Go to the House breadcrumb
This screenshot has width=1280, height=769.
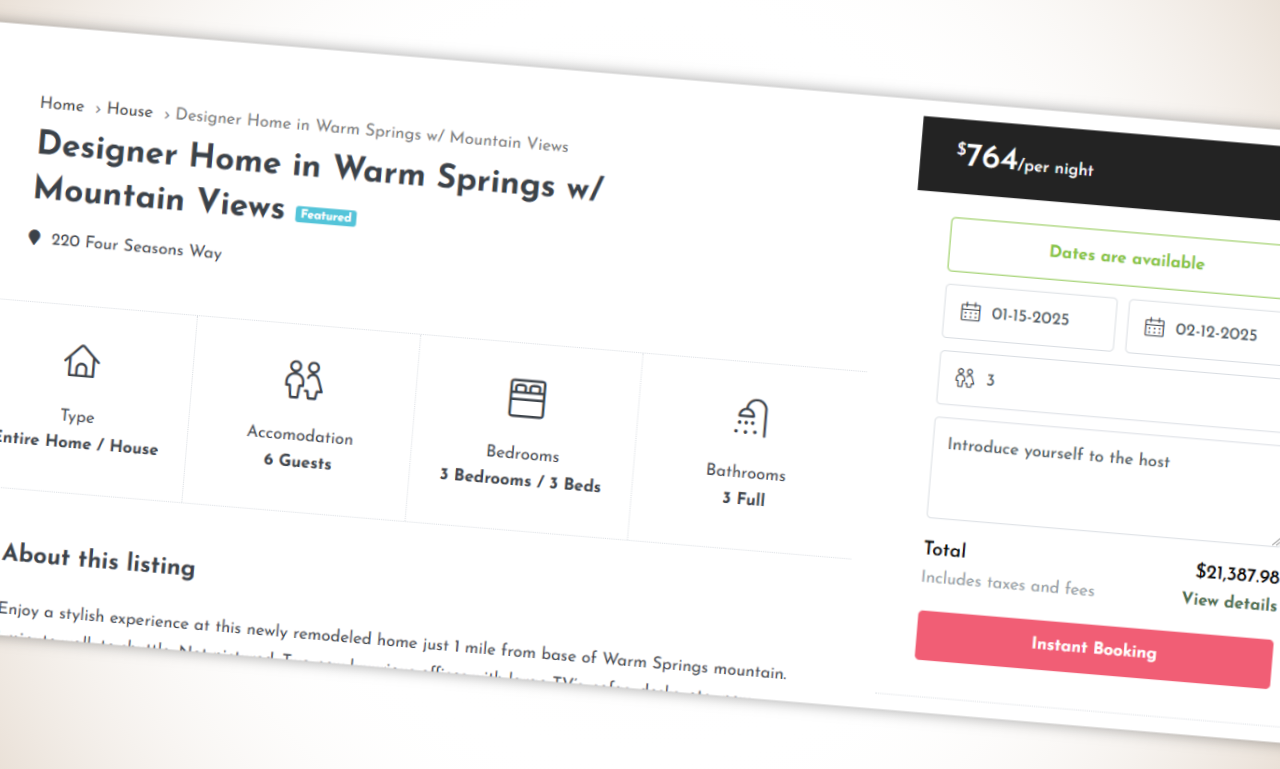coord(130,110)
